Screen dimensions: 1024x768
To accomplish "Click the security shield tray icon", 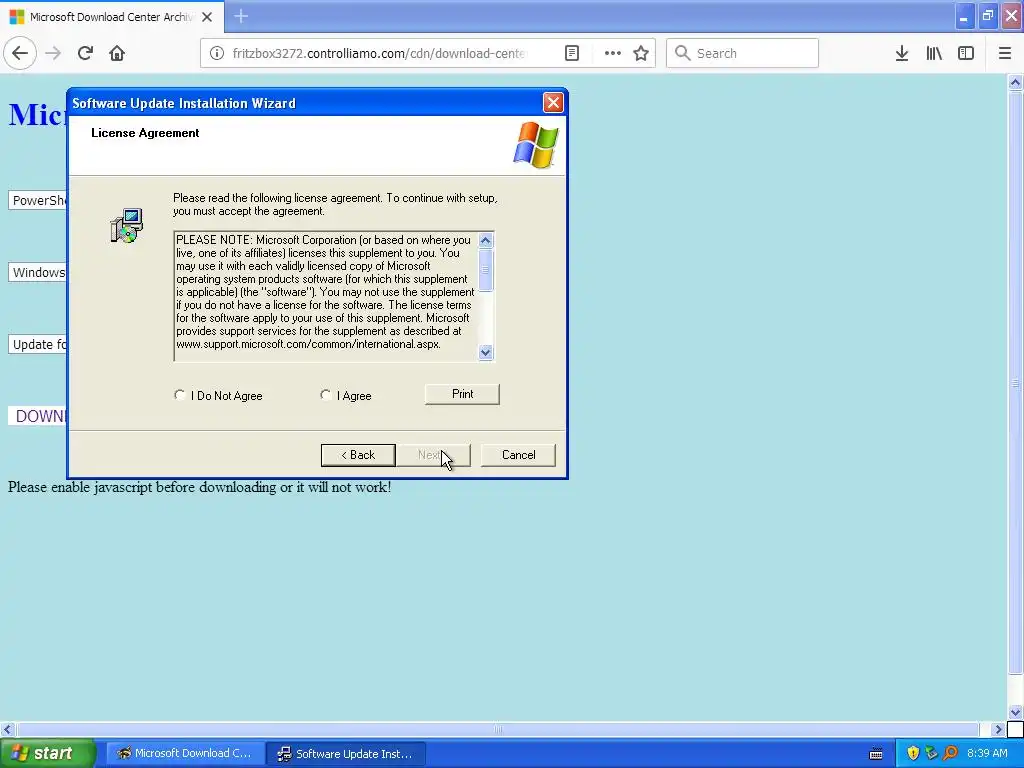I will click(x=913, y=754).
